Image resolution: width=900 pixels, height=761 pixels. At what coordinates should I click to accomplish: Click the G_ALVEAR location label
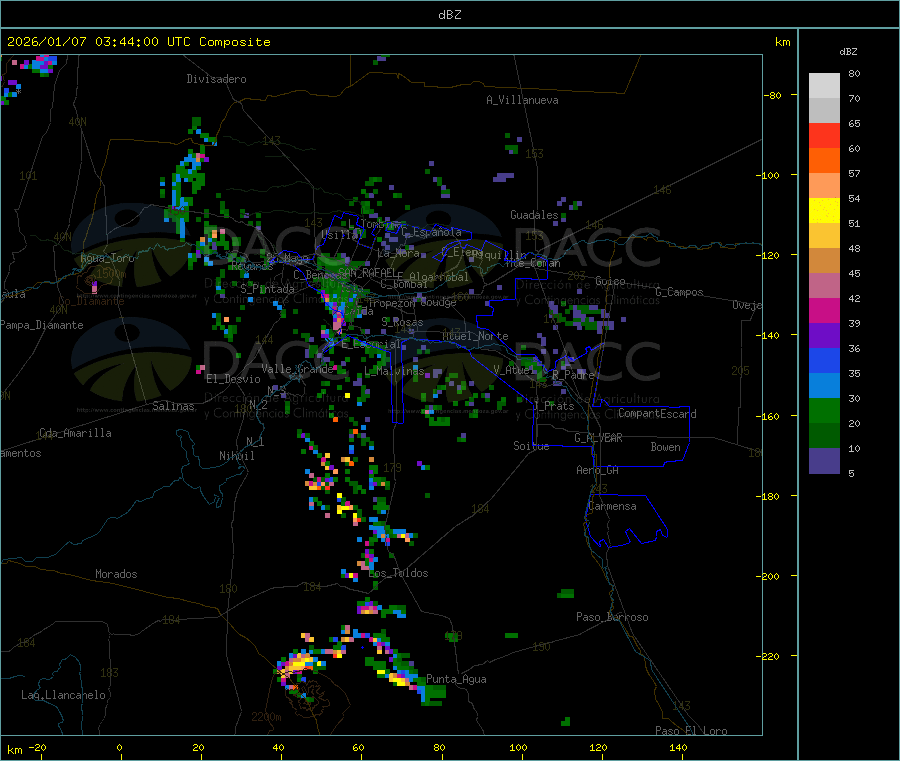[598, 438]
